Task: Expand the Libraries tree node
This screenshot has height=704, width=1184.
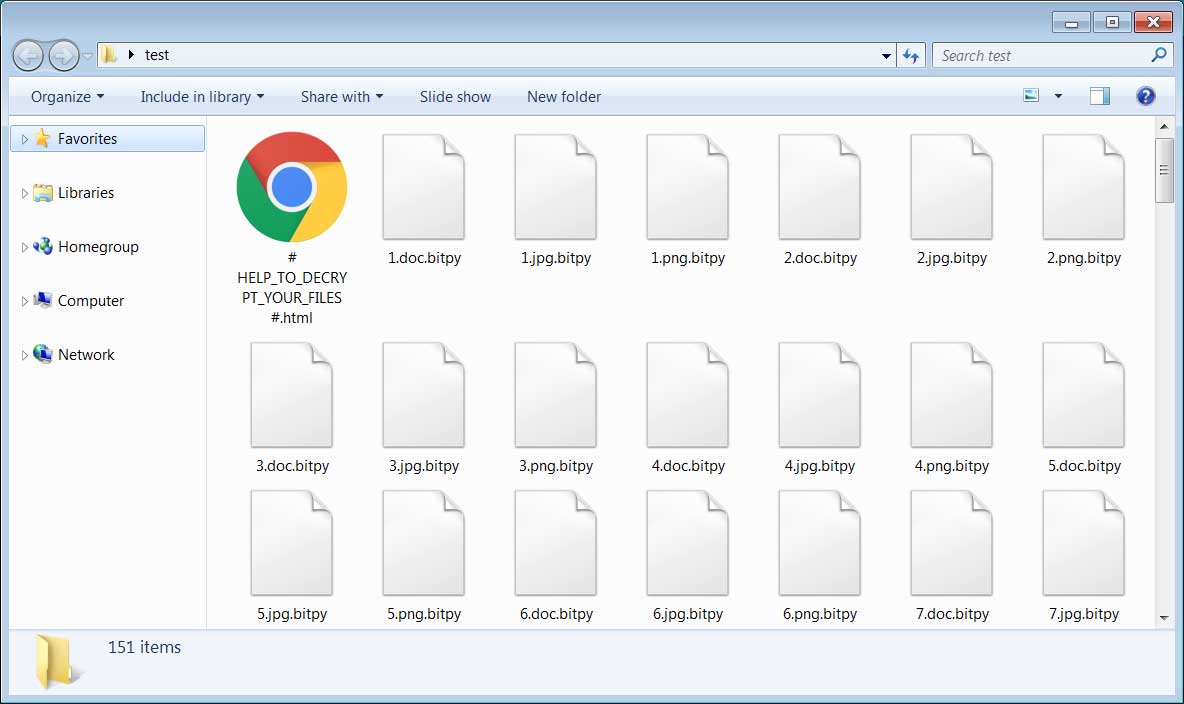Action: pos(24,193)
